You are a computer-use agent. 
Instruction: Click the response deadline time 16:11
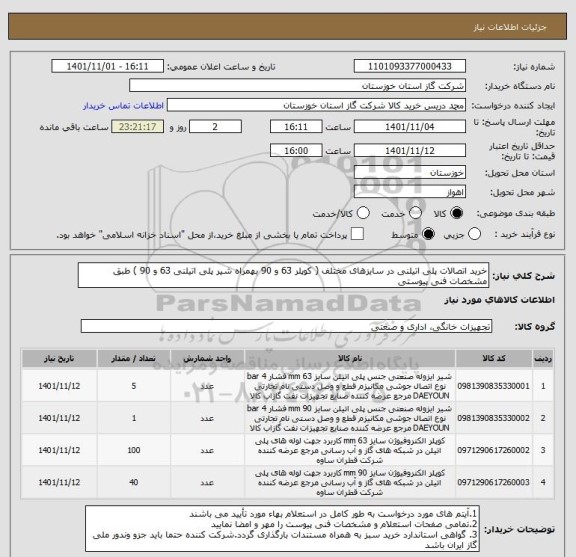[296, 127]
